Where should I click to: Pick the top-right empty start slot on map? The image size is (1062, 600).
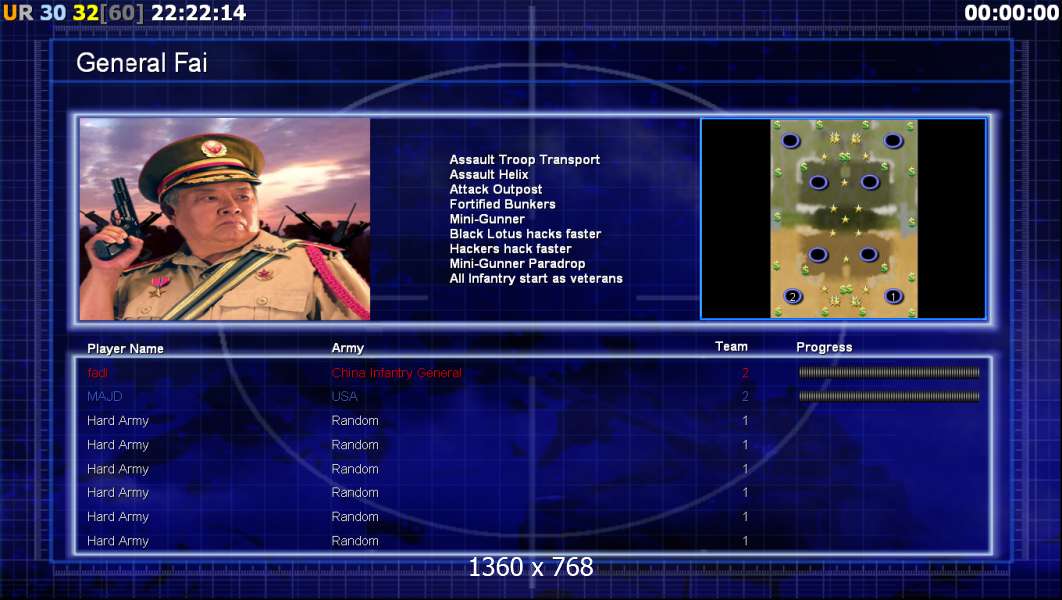tap(893, 141)
